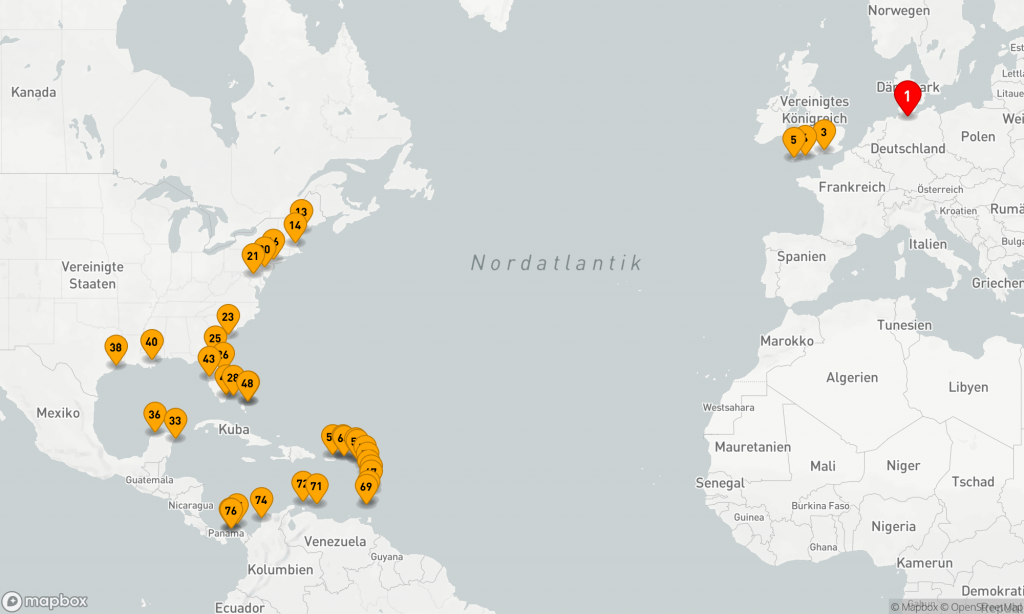Open marker 69 in the Caribbean
1024x614 pixels.
click(x=366, y=487)
